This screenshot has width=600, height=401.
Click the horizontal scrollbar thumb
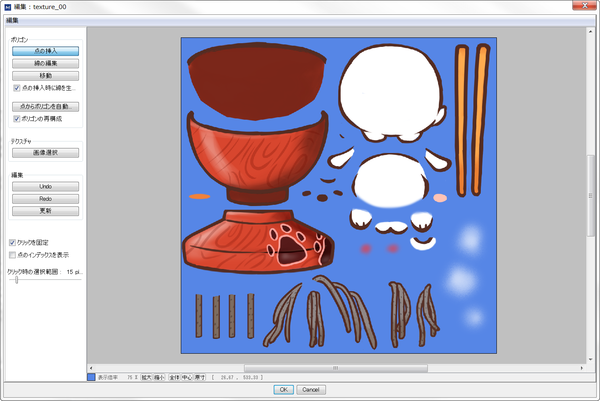[336, 368]
